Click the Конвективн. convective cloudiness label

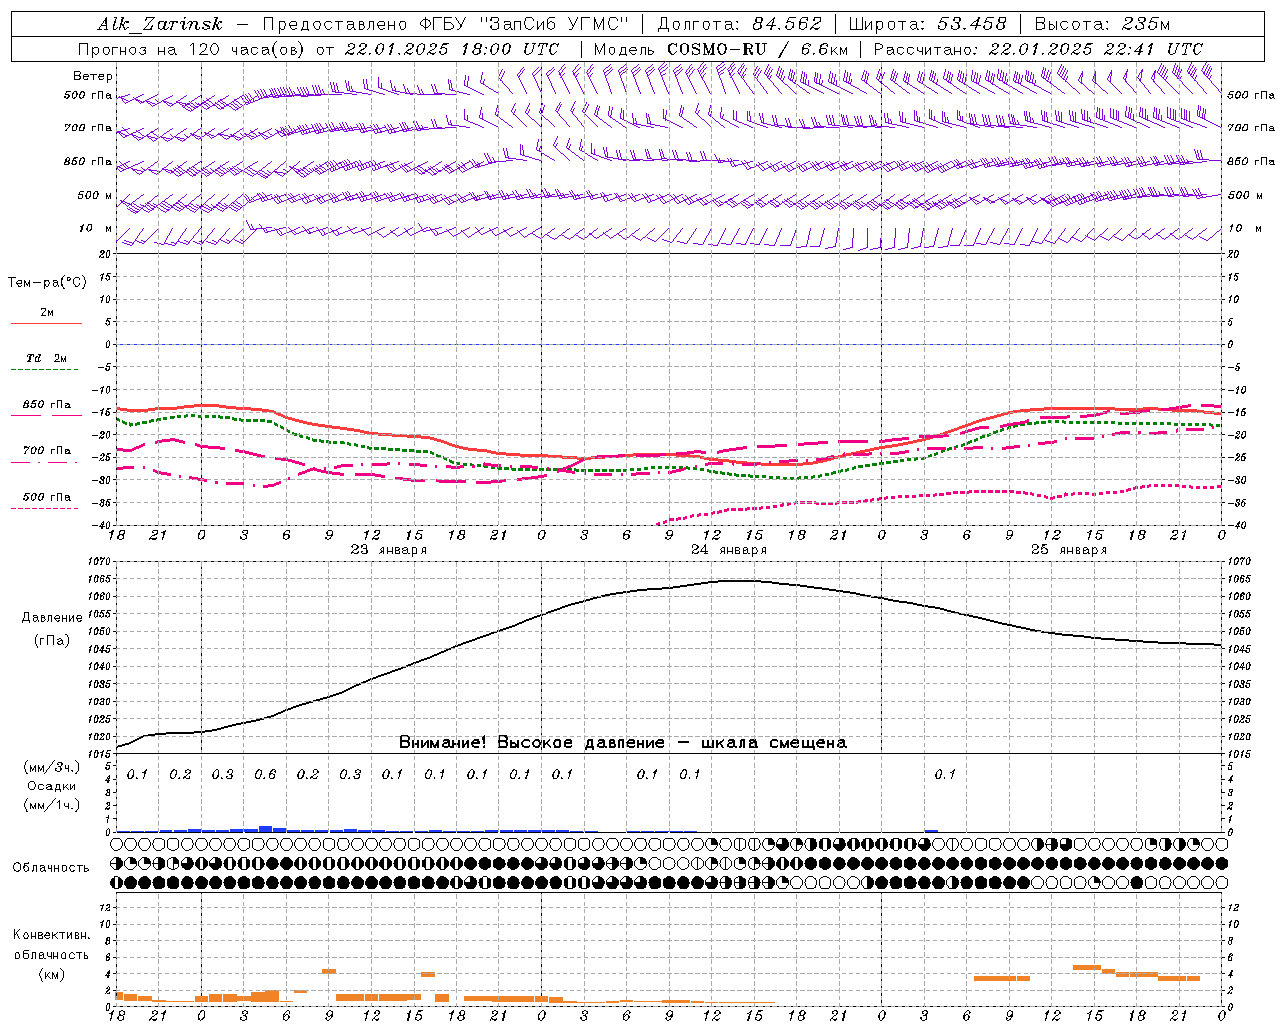[51, 935]
